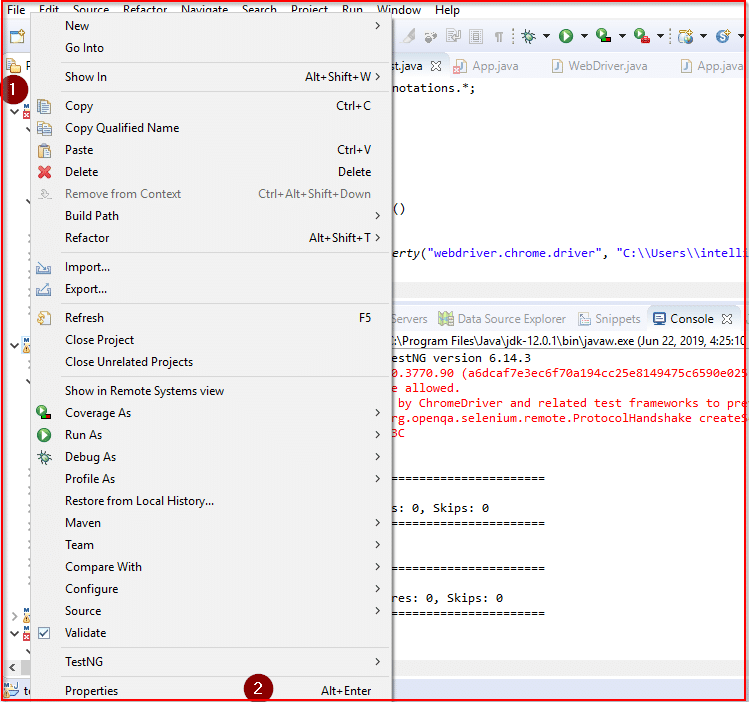Screen dimensions: 749x702
Task: Expand the Coverage As submenu
Action: click(211, 413)
